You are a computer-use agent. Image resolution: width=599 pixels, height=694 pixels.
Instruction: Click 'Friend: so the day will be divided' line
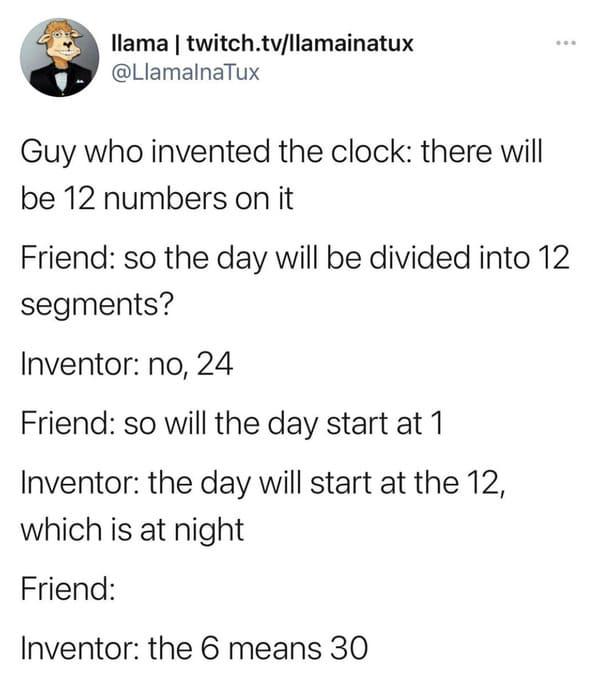pyautogui.click(x=295, y=258)
